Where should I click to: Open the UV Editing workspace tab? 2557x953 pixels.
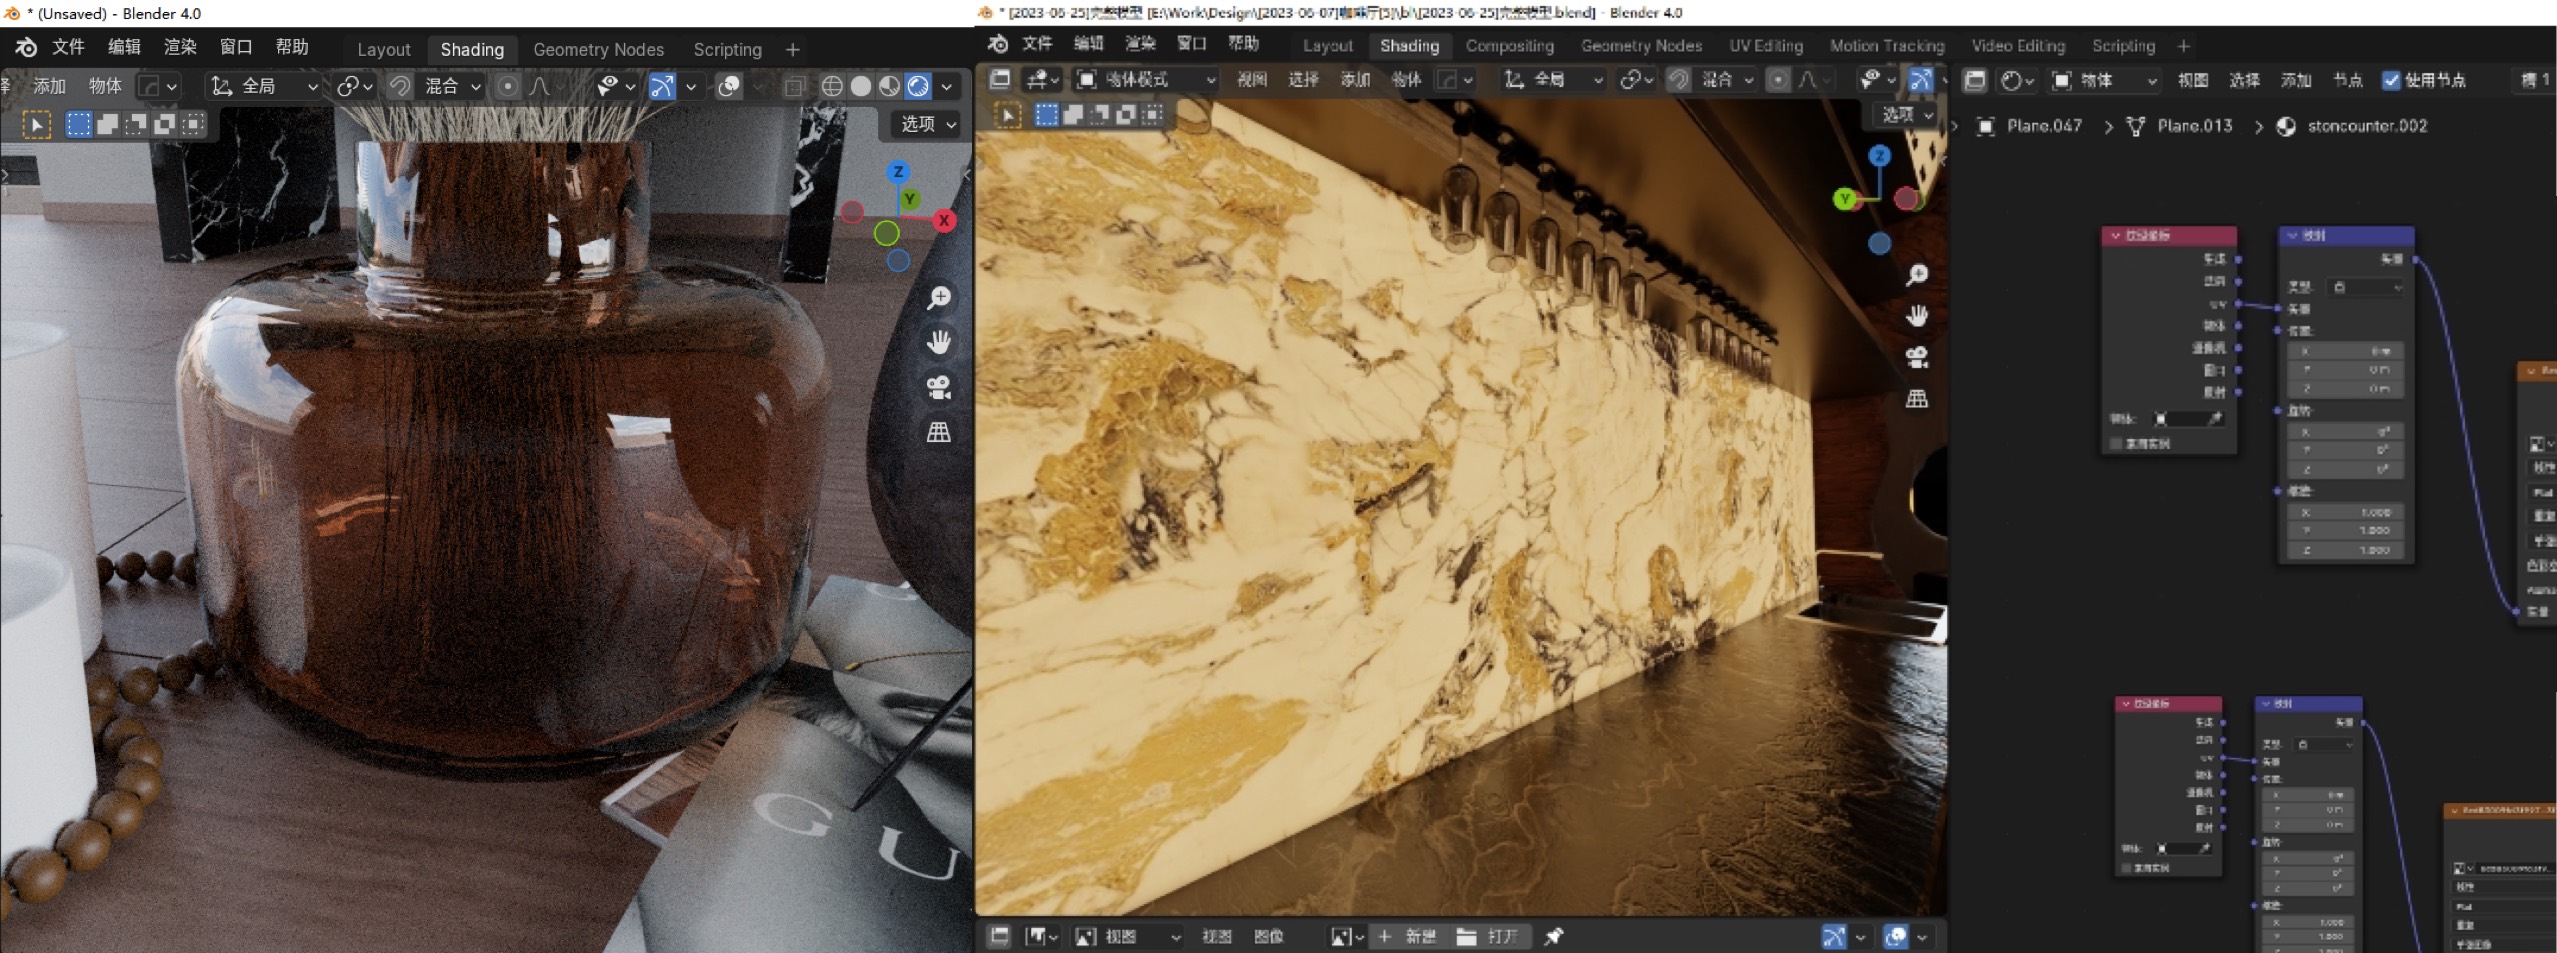pos(1765,46)
